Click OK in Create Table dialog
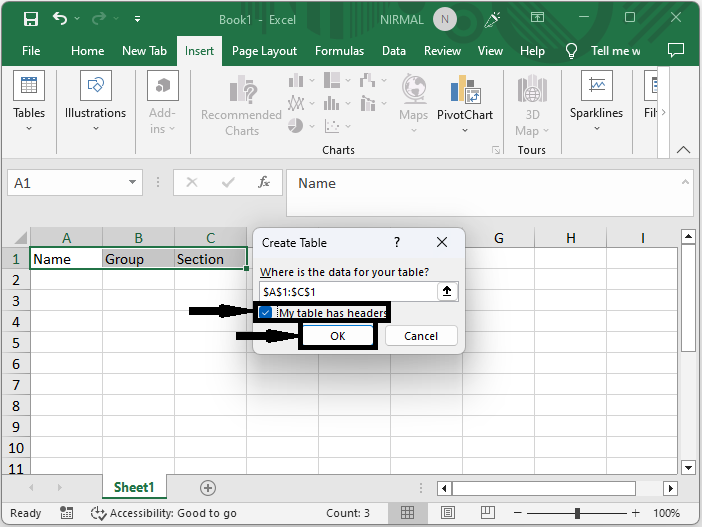The width and height of the screenshot is (702, 527). coord(338,336)
